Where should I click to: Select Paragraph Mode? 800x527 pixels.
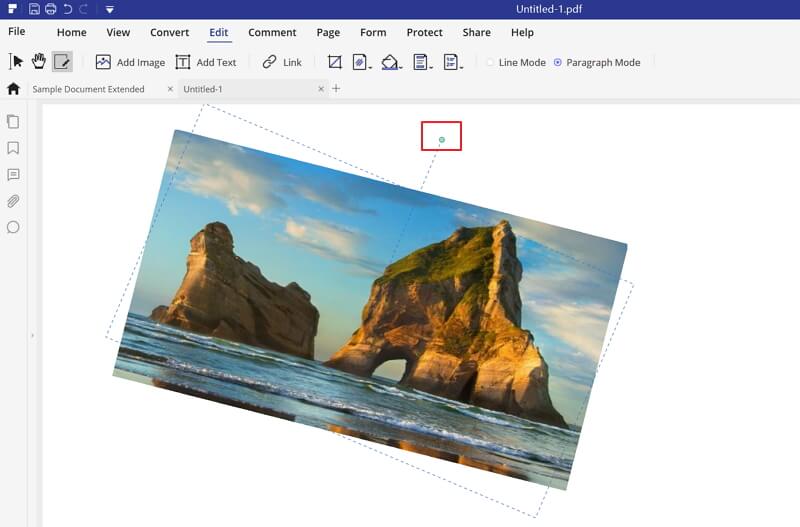pos(597,62)
